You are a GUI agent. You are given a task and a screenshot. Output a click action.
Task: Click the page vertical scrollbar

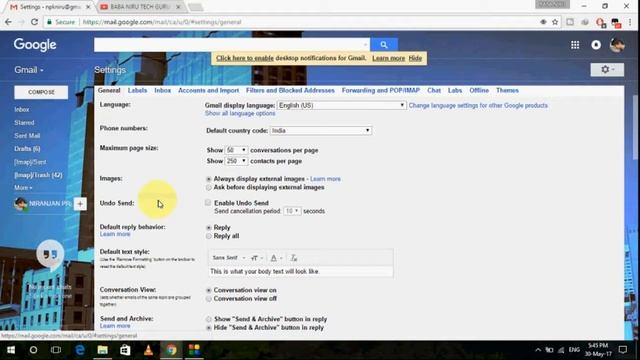pyautogui.click(x=636, y=127)
